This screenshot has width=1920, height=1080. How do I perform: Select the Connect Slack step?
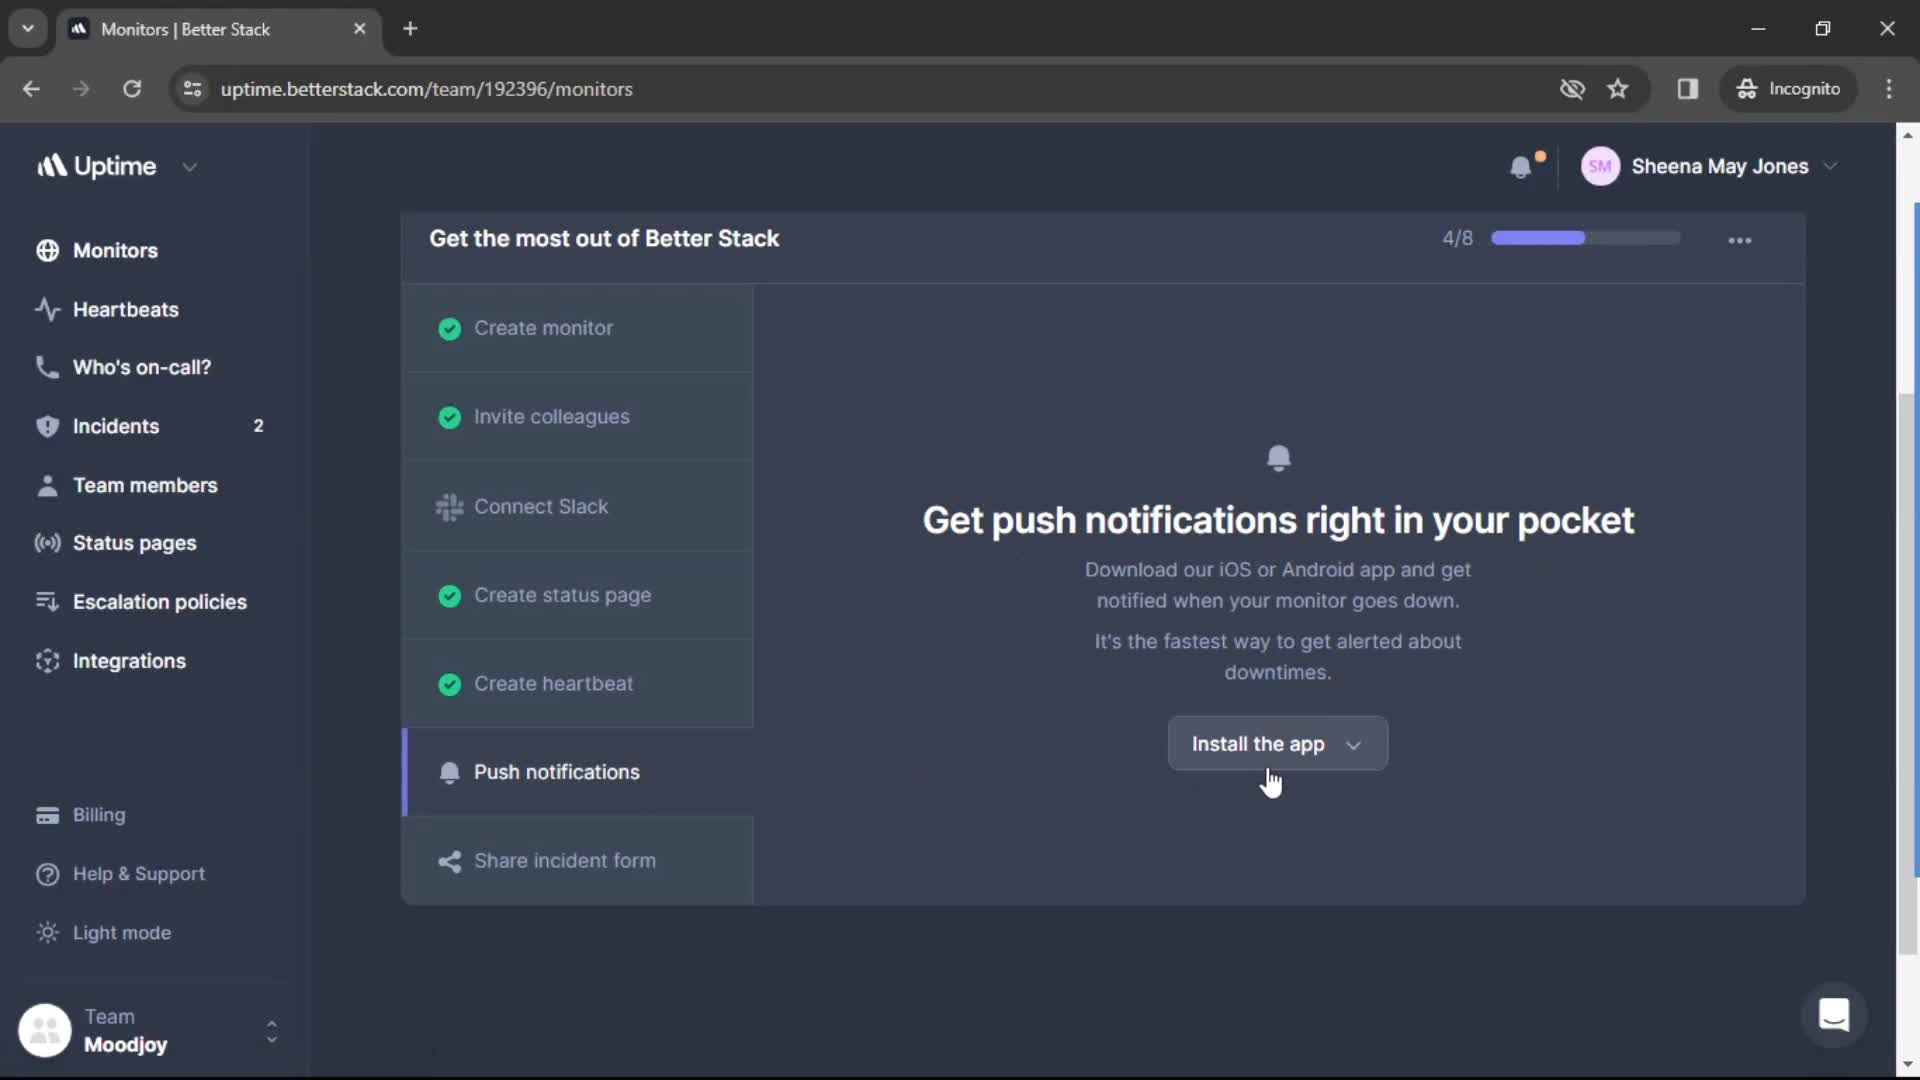[578, 506]
